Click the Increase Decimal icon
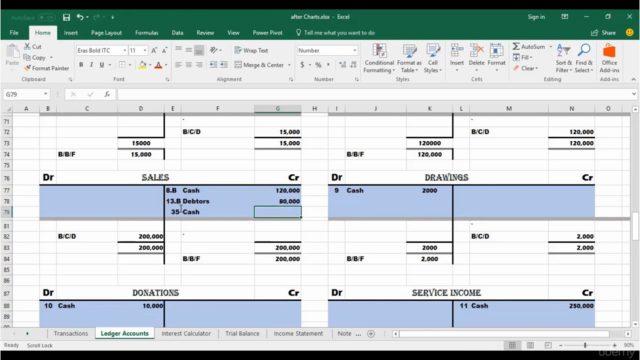640x360 pixels. [342, 65]
